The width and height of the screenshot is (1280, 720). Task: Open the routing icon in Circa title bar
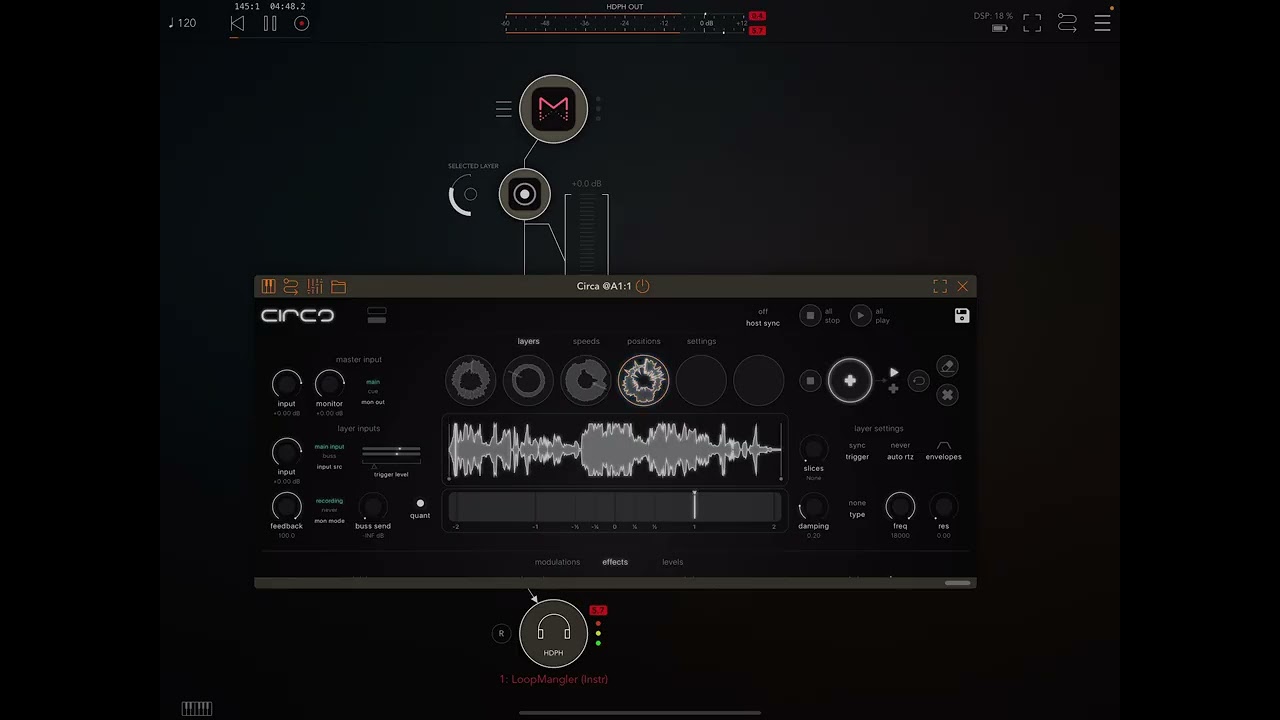[x=291, y=286]
